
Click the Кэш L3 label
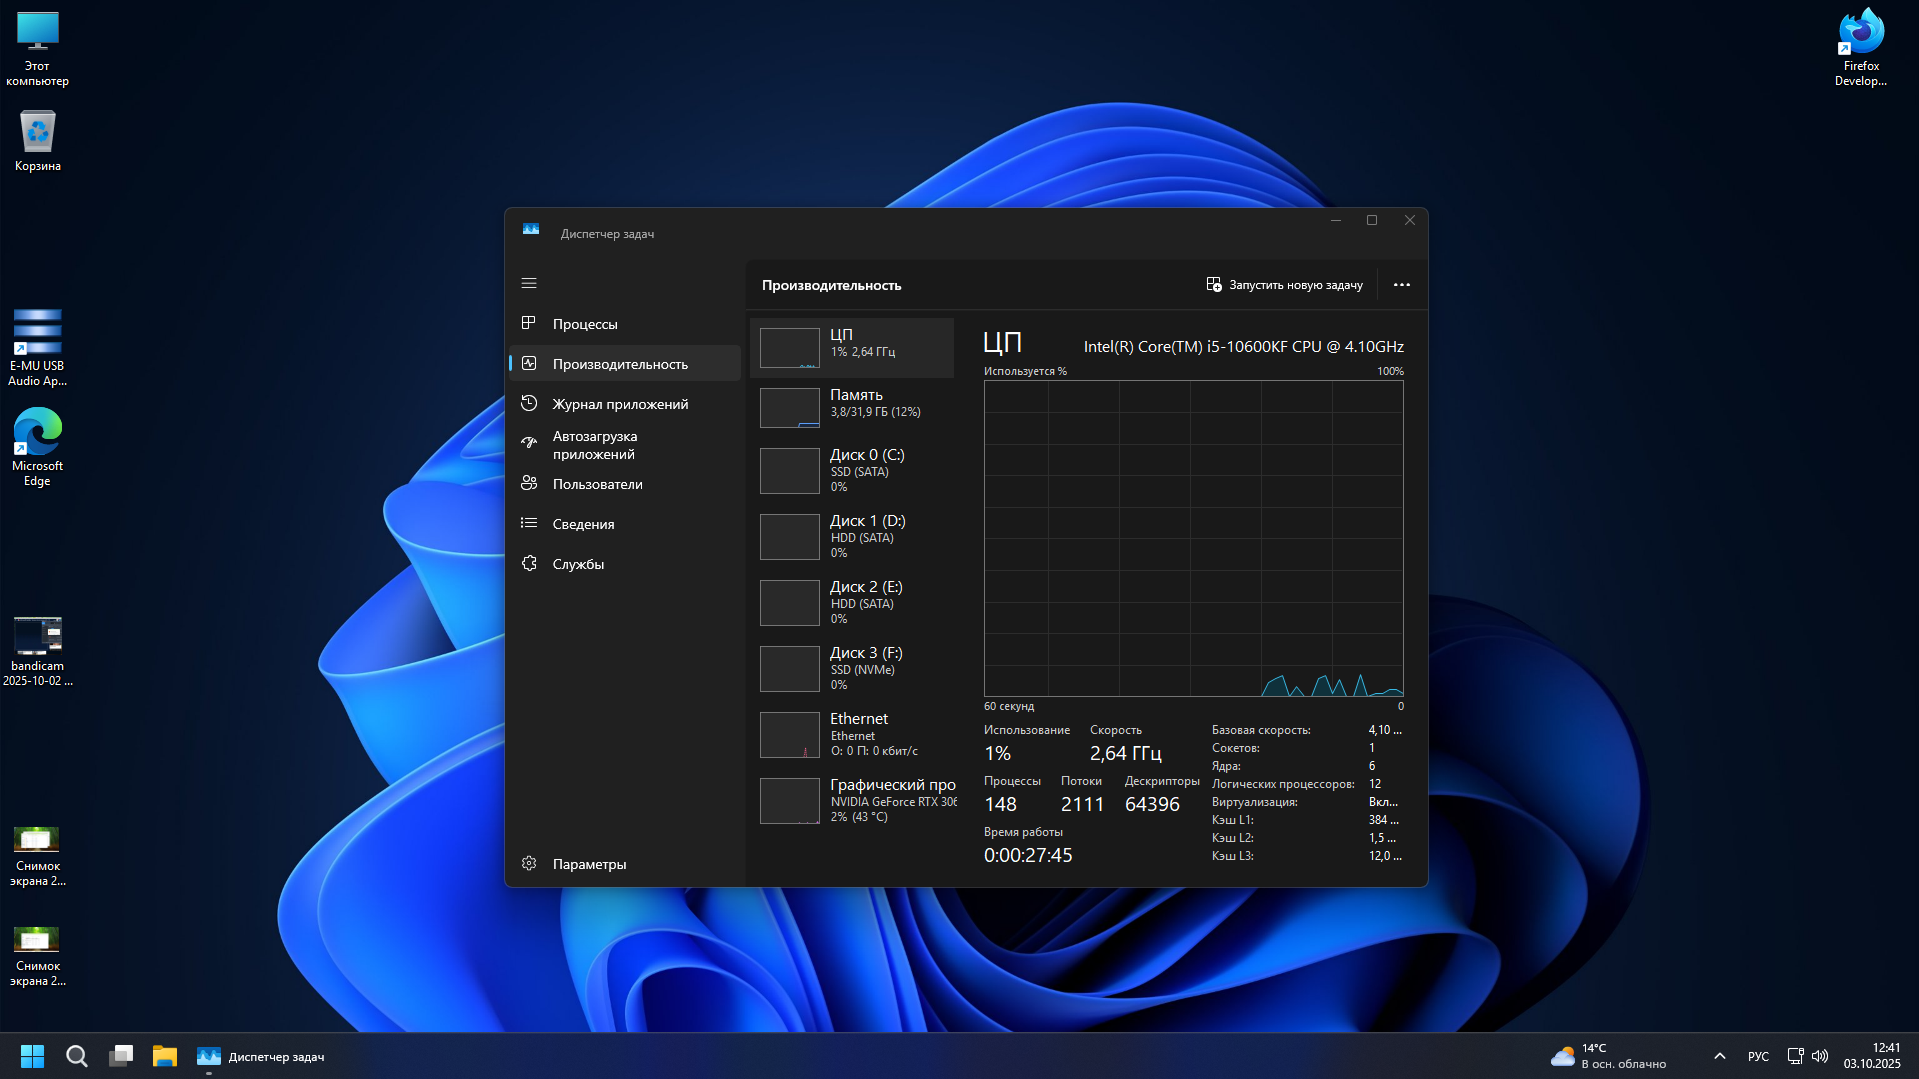tap(1233, 856)
